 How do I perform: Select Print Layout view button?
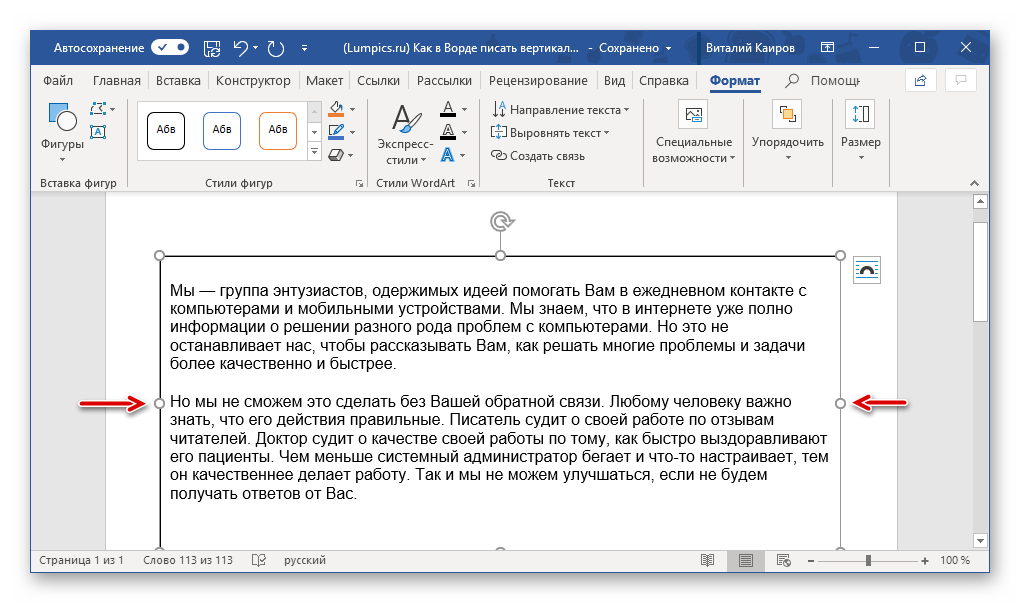745,560
